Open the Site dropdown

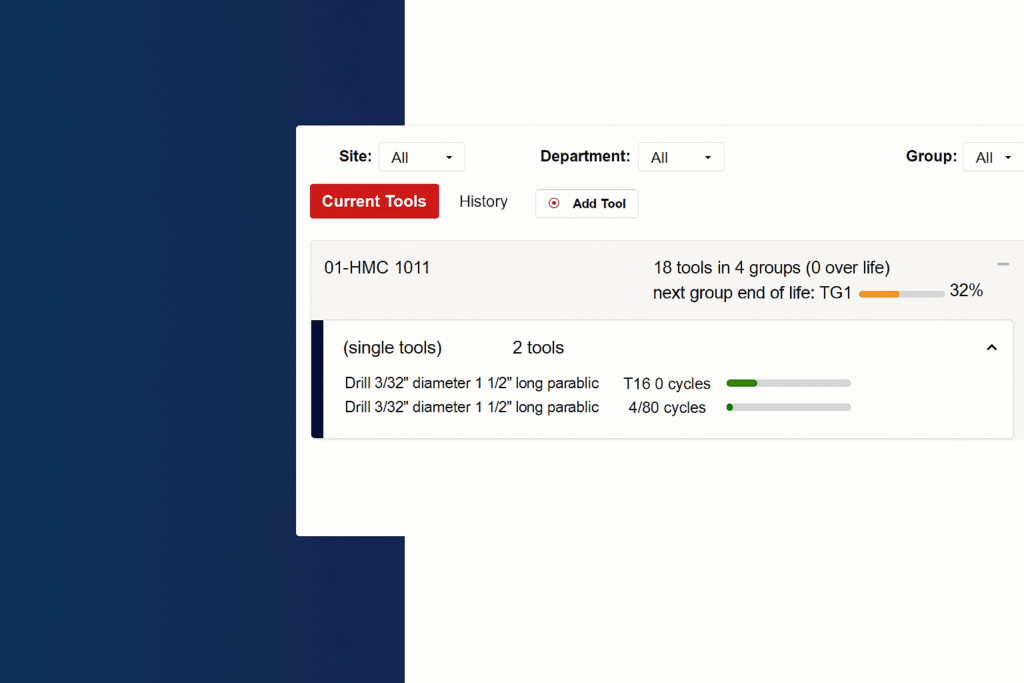[421, 157]
